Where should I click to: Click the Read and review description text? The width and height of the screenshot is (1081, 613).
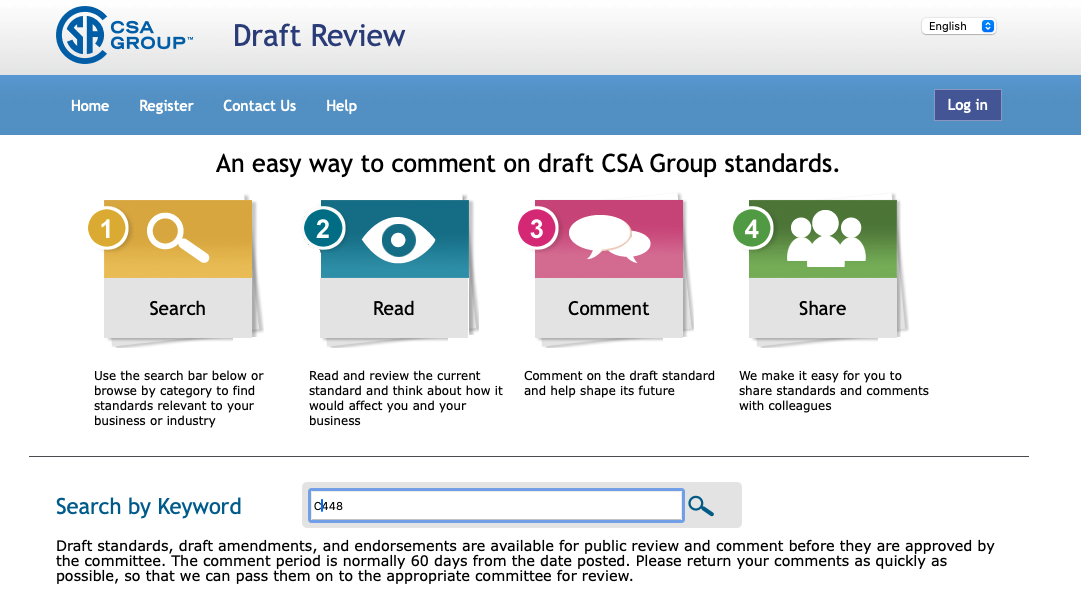tap(405, 398)
